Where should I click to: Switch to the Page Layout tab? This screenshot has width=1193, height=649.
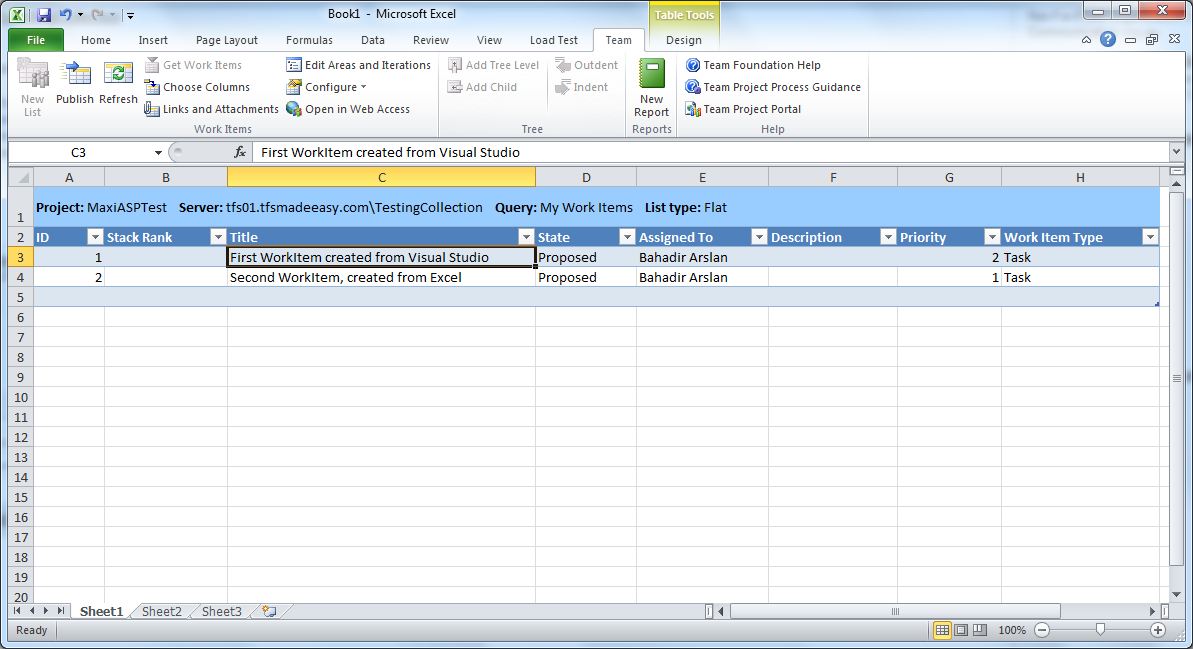click(227, 40)
